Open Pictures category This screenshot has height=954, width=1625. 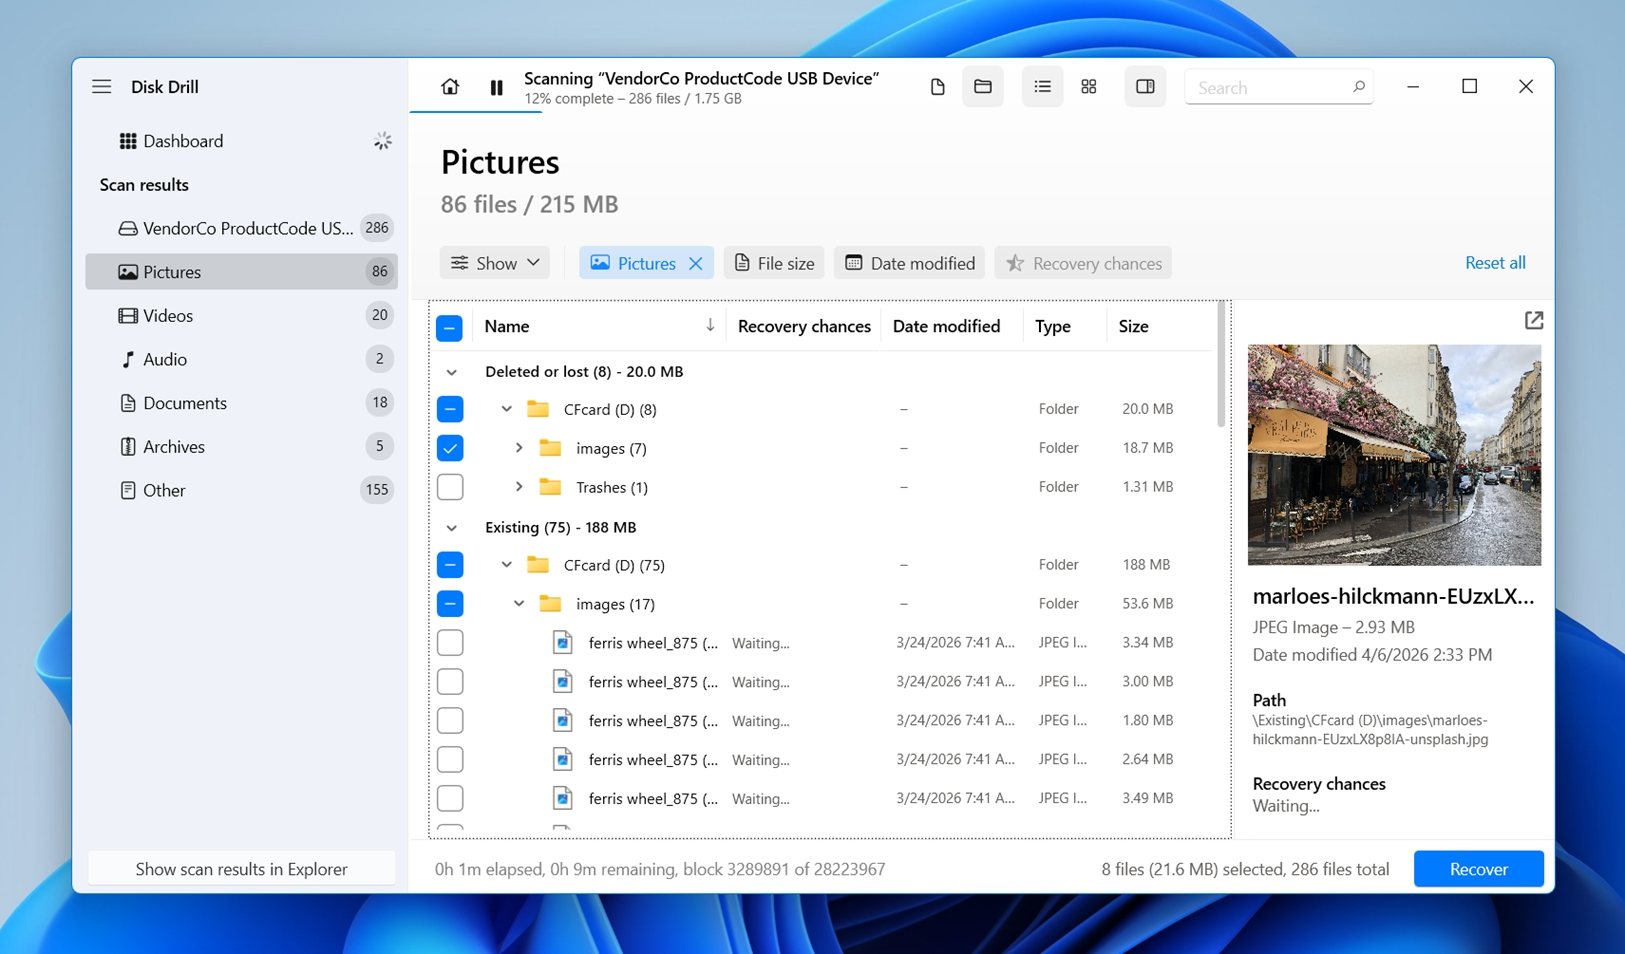coord(242,272)
